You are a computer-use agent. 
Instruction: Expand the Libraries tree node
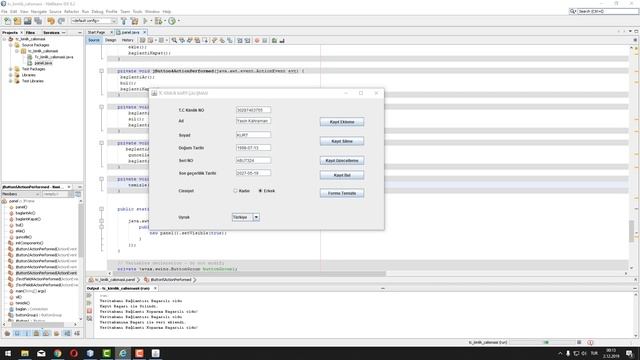tap(11, 75)
